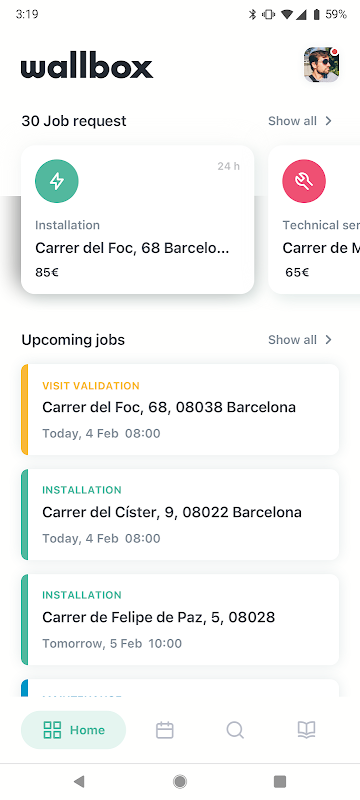
Task: Open the search tab icon
Action: (x=235, y=730)
